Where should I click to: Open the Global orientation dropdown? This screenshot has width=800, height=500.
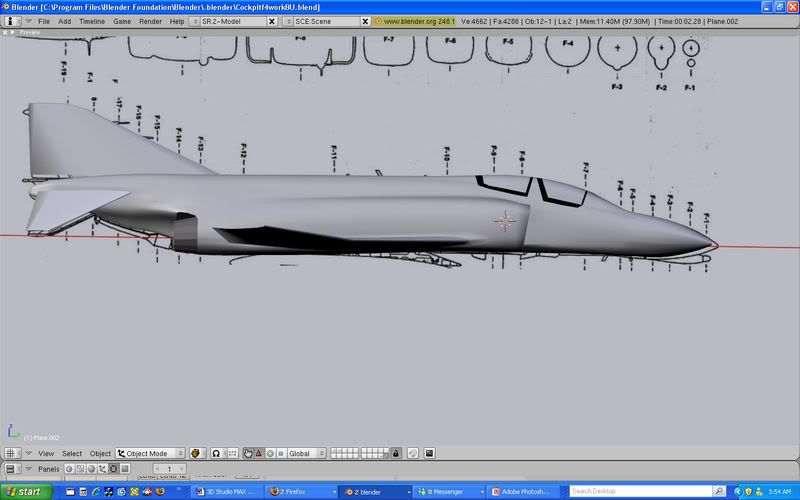(306, 453)
